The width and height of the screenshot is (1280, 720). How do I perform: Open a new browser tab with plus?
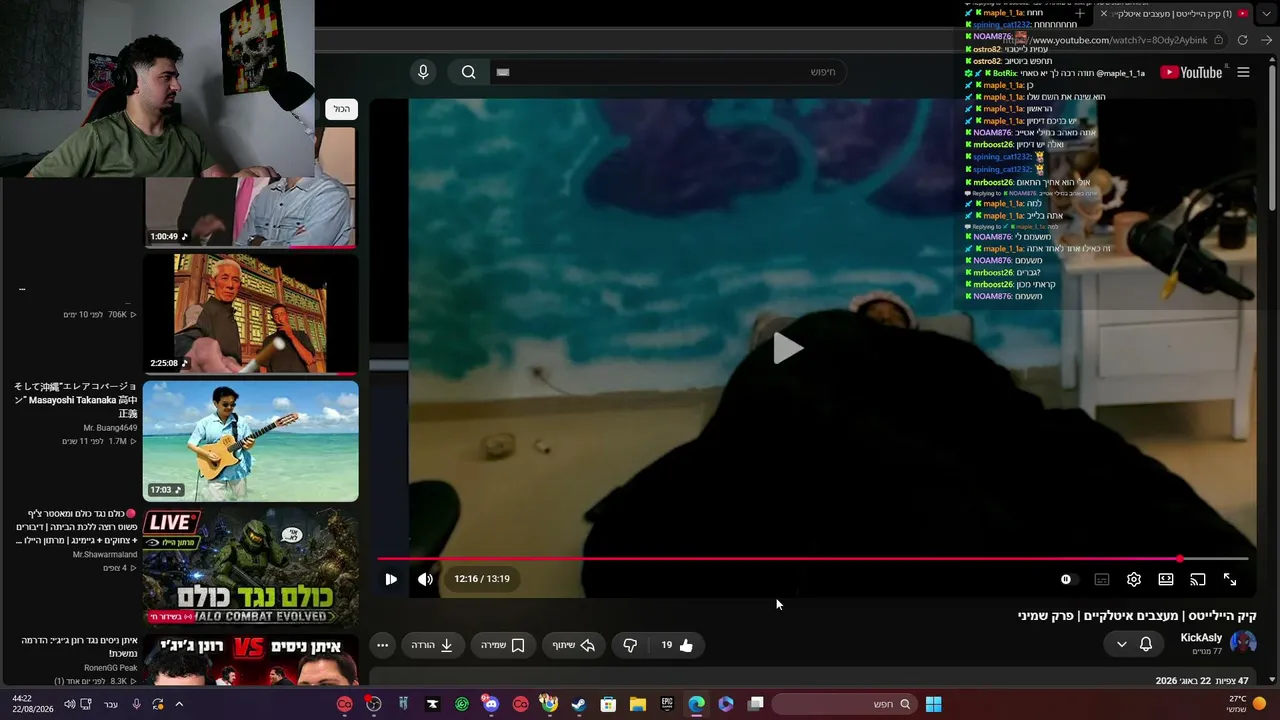click(x=1080, y=14)
